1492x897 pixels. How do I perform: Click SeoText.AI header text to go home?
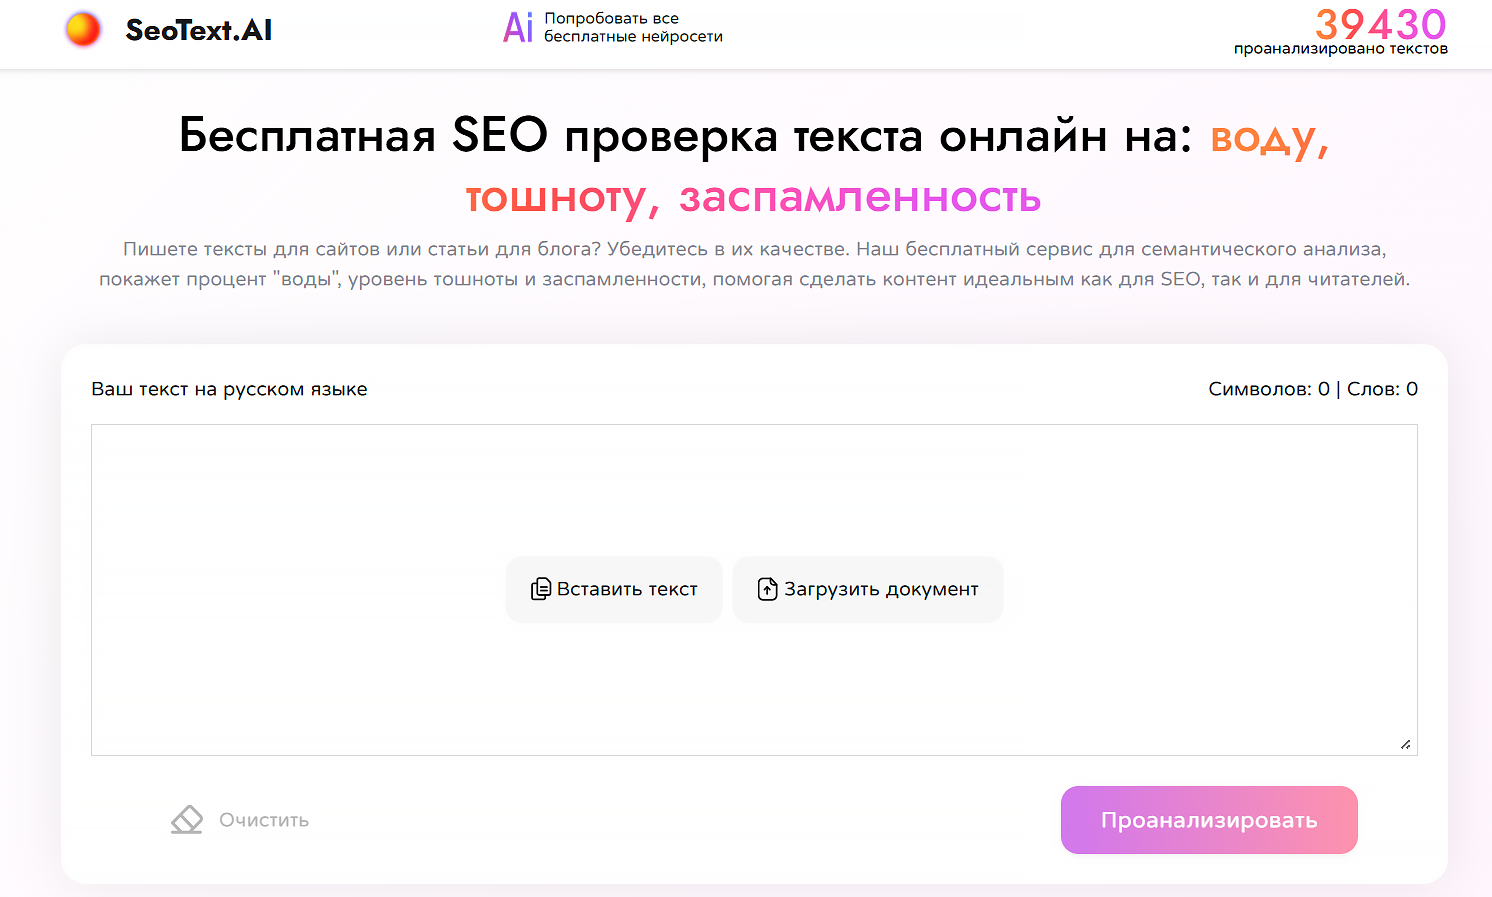click(197, 29)
